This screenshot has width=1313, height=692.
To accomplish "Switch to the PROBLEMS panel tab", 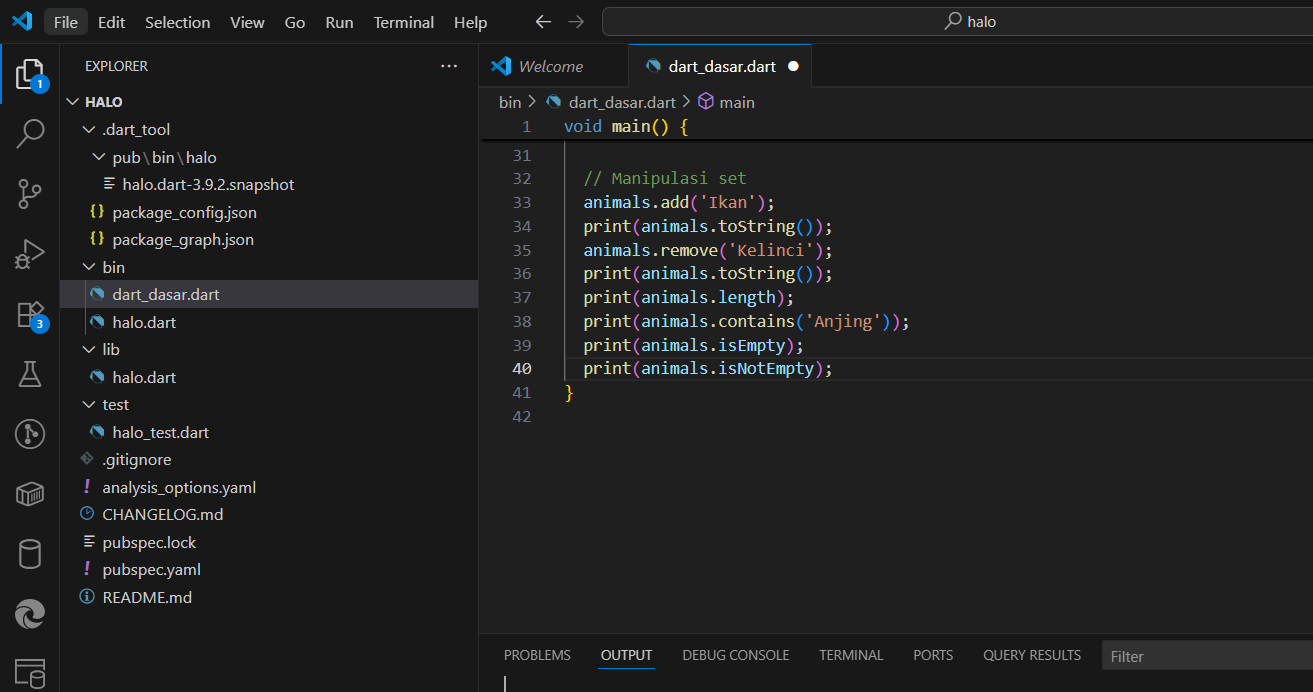I will tap(537, 655).
